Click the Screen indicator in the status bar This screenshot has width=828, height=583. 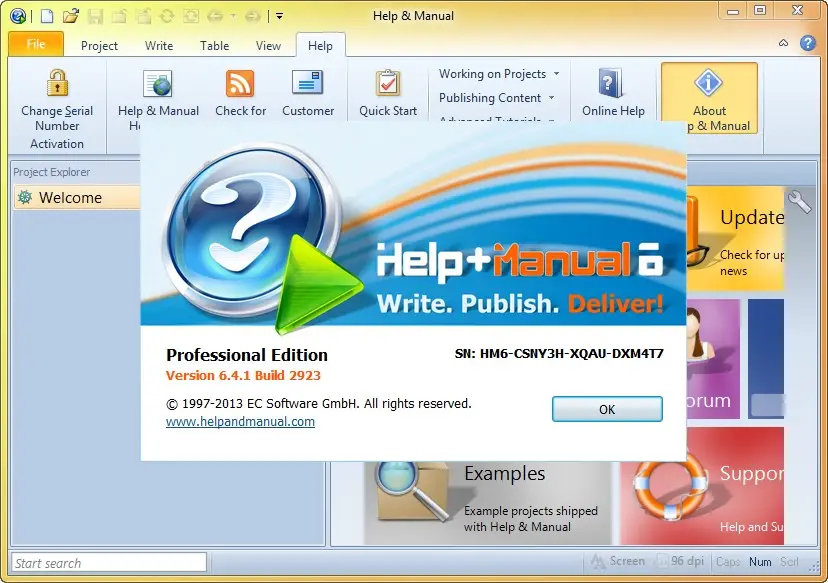click(618, 561)
